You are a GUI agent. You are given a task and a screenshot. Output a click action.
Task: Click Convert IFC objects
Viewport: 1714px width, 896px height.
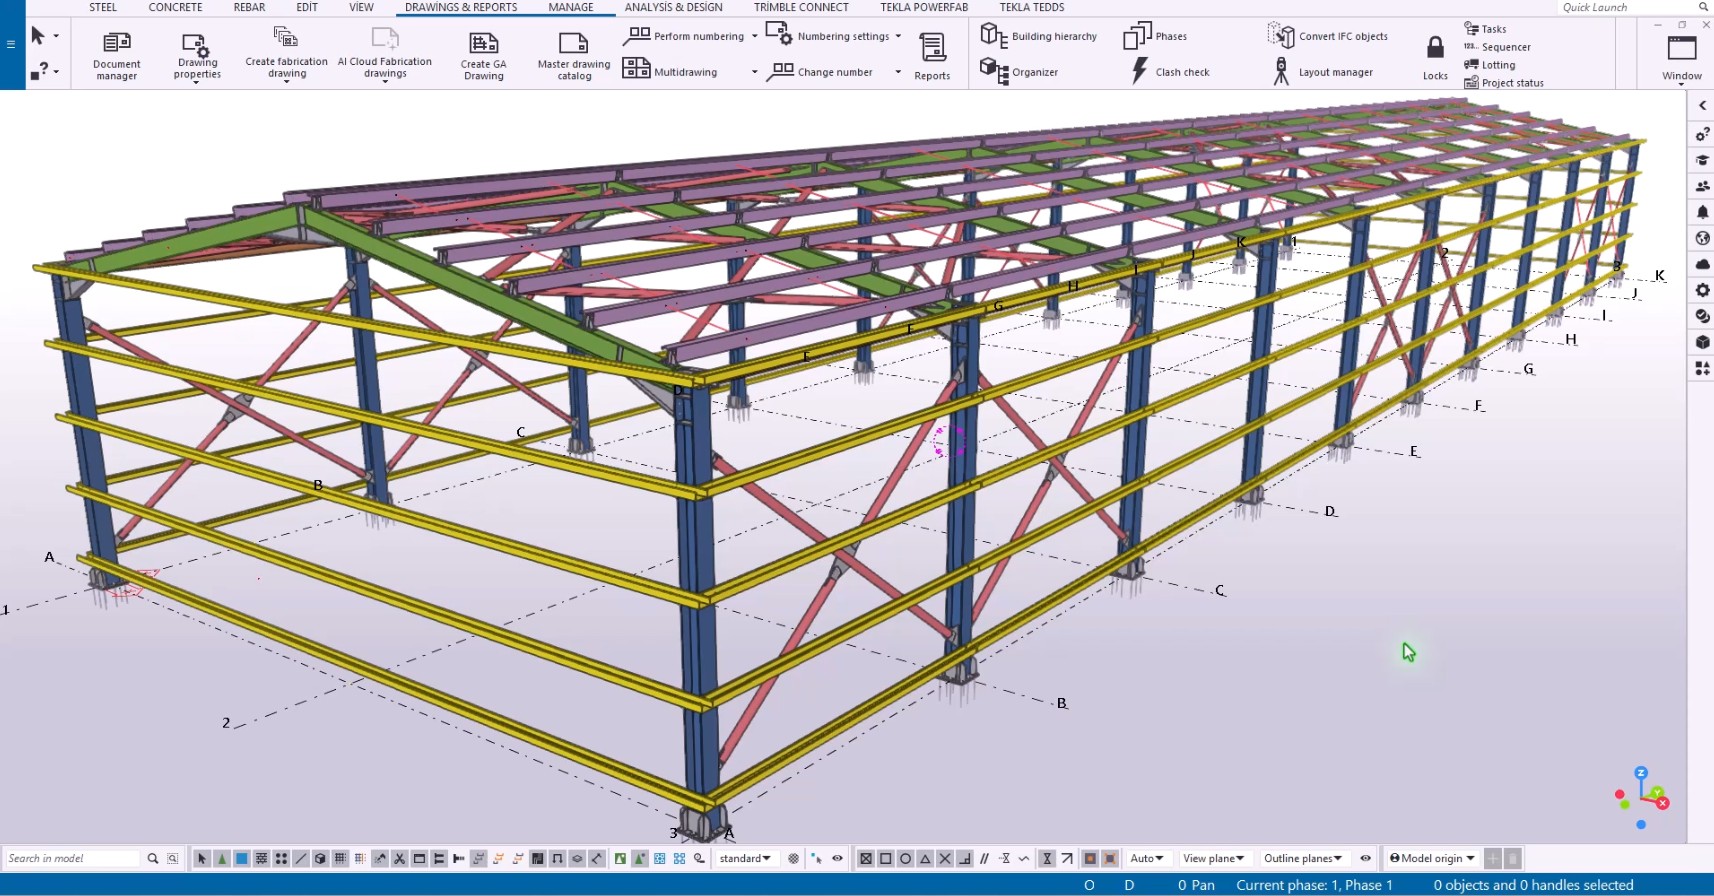(x=1327, y=36)
